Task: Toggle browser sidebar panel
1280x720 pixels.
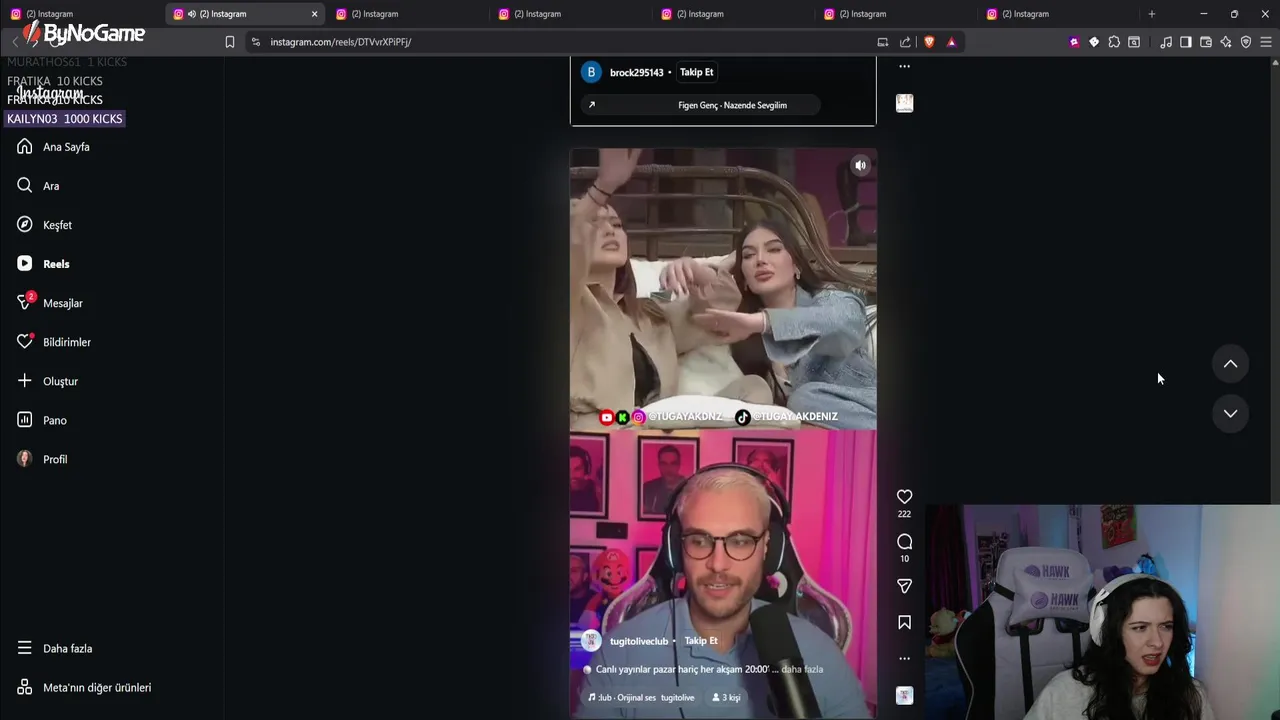Action: click(x=1186, y=42)
